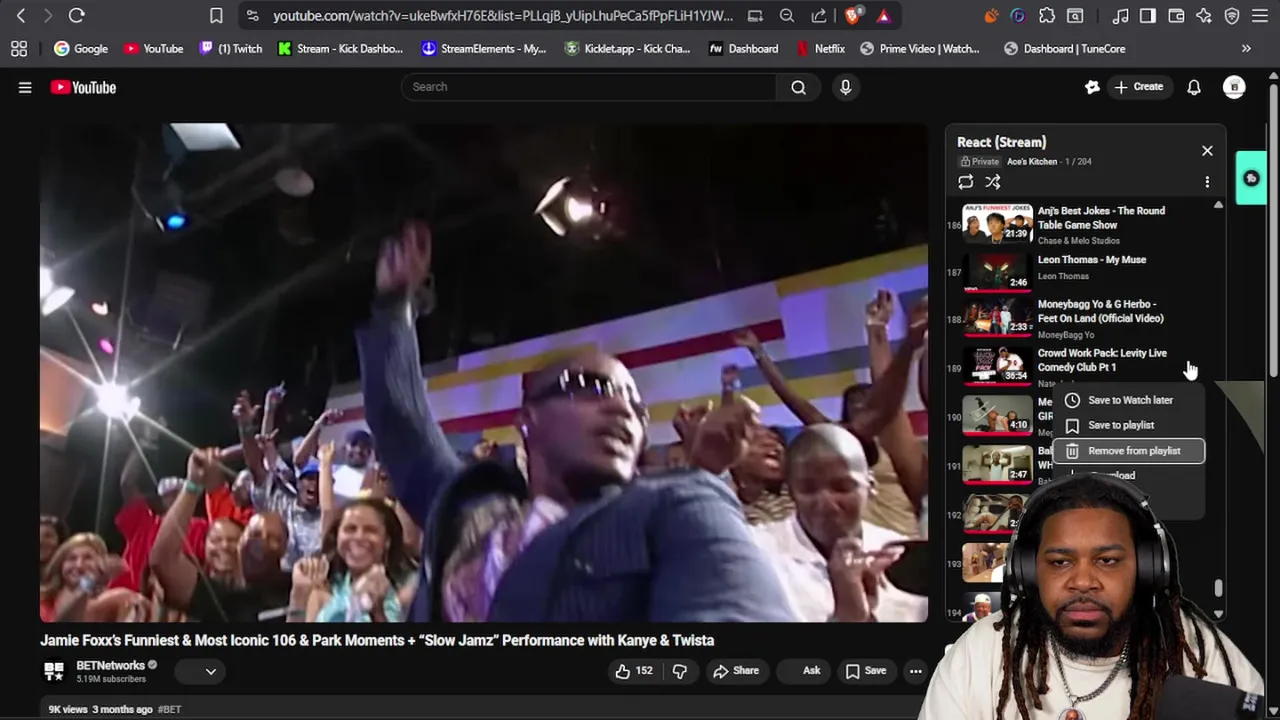Click the music note media control icon
Screen dimensions: 1280x720
click(1120, 16)
